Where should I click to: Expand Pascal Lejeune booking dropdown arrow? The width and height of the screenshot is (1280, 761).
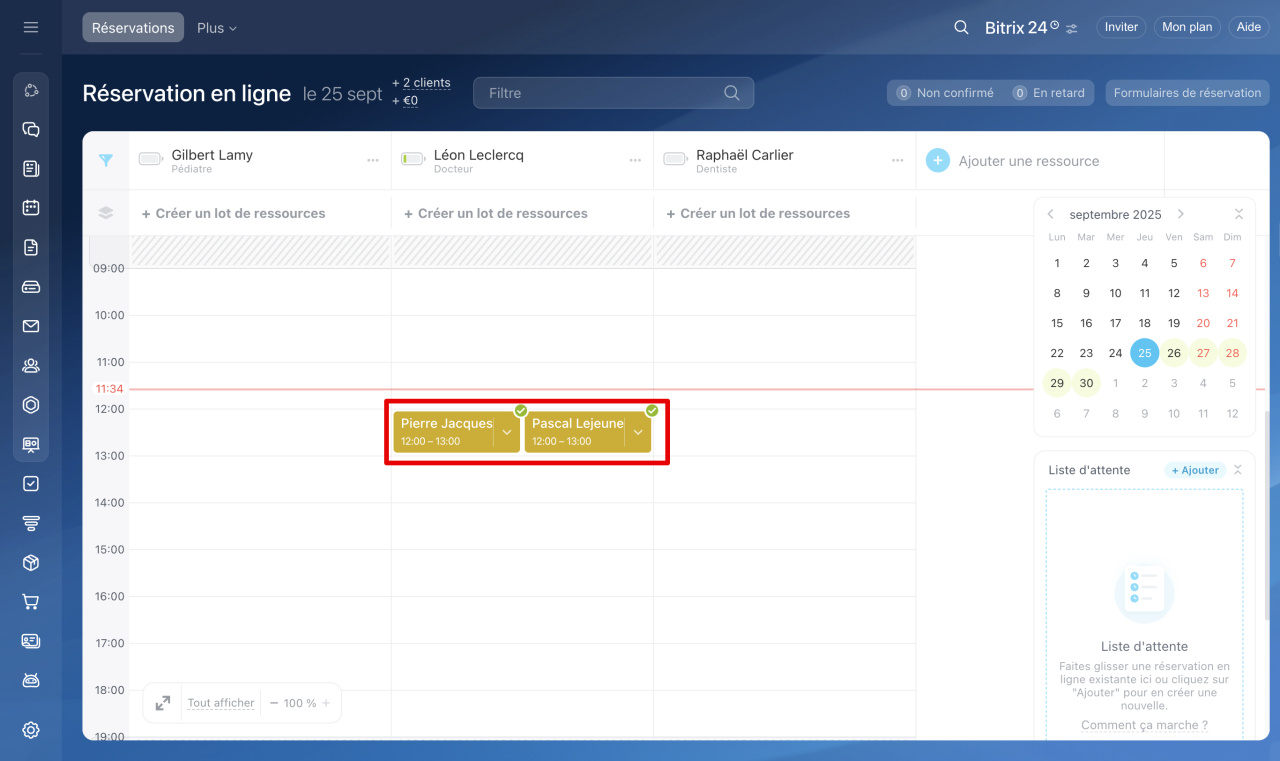pos(638,432)
